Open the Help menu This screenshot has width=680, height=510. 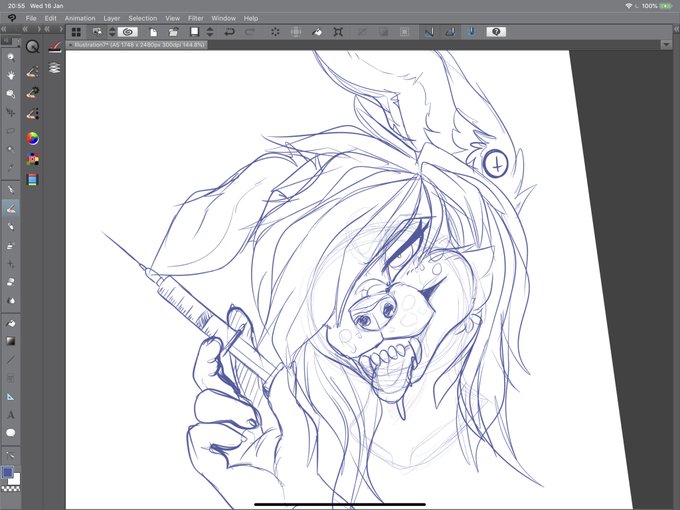(x=251, y=18)
